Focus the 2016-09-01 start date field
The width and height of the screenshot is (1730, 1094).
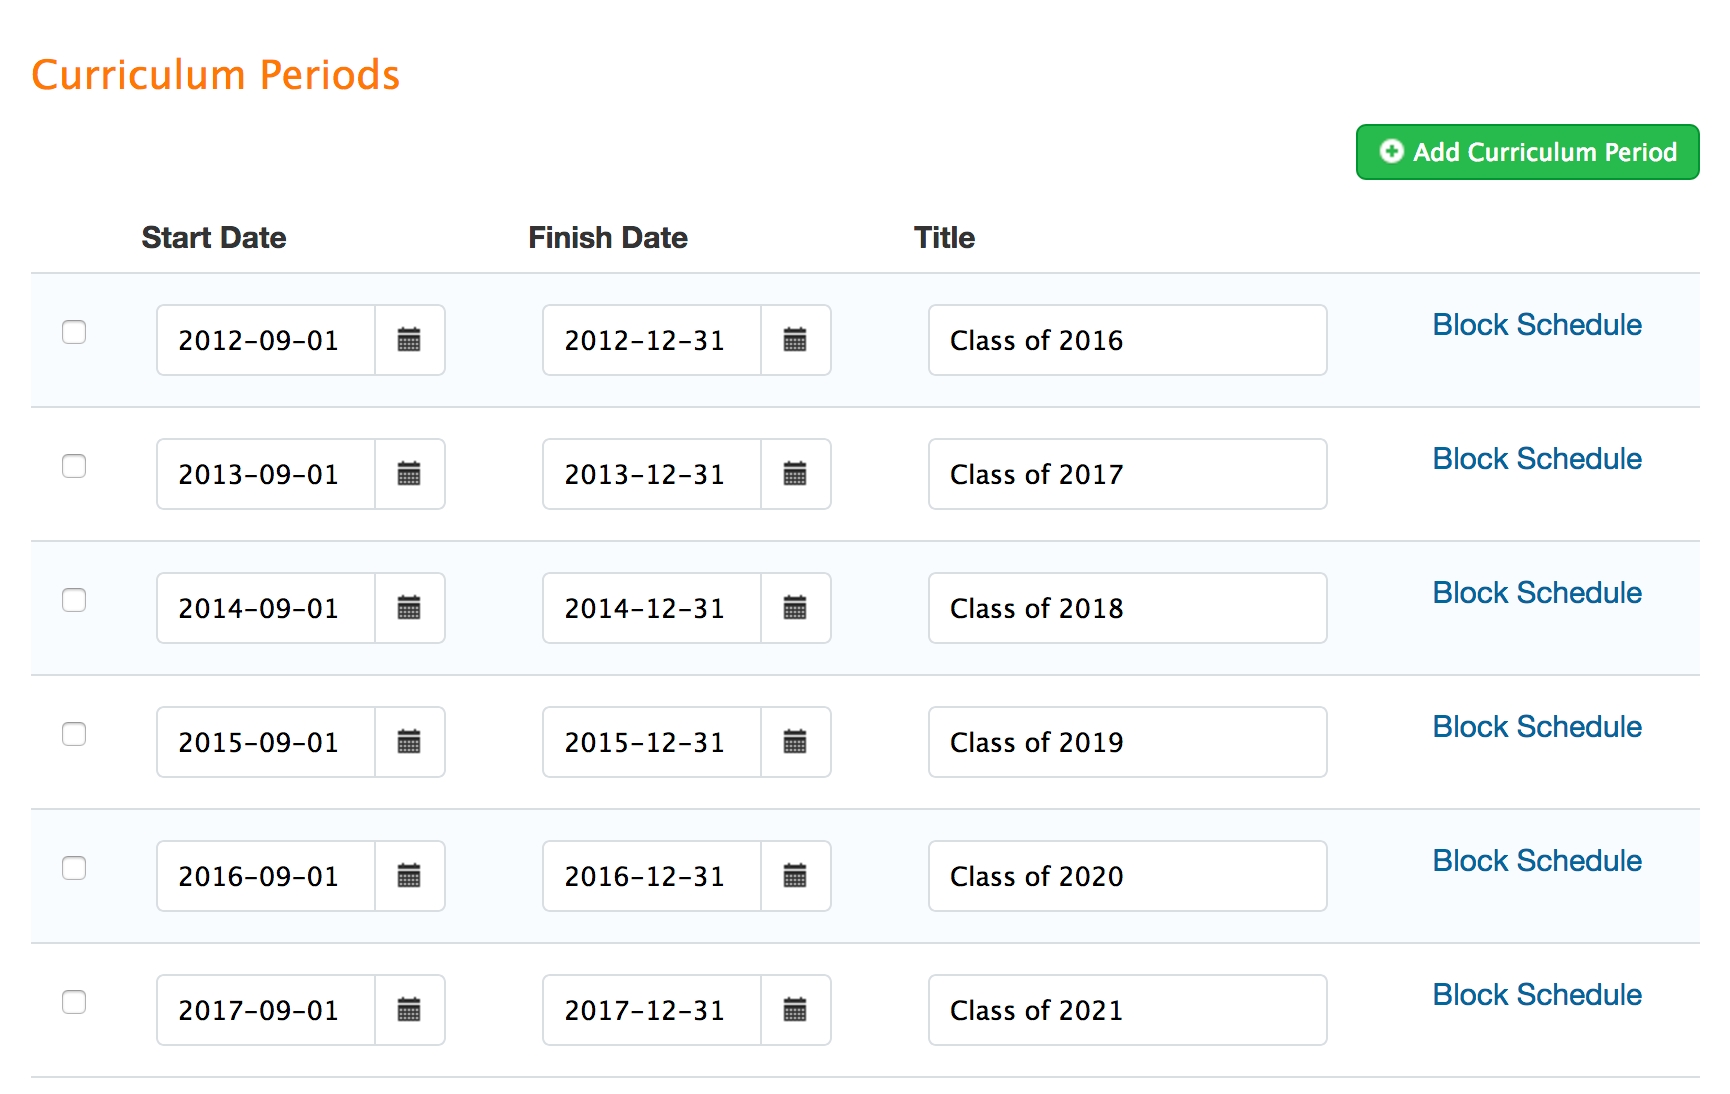(x=266, y=876)
